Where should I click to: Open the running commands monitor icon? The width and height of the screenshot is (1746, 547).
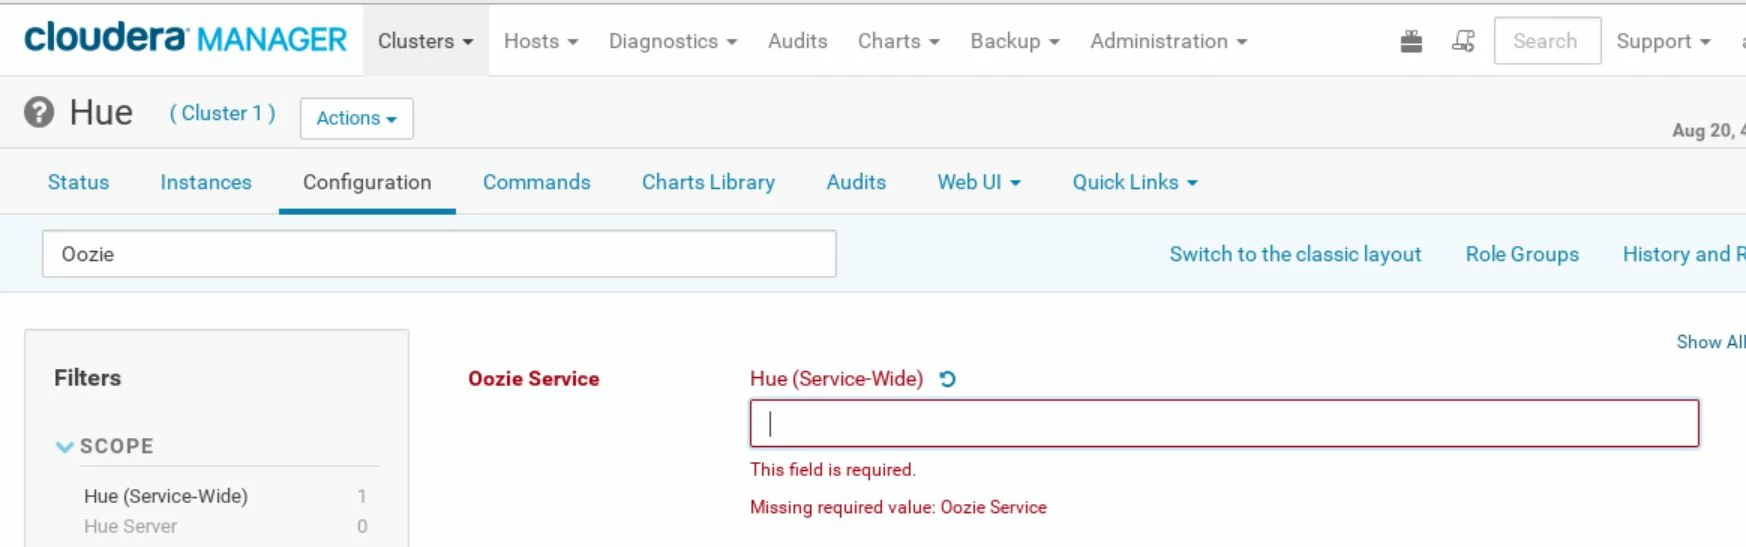coord(1463,41)
